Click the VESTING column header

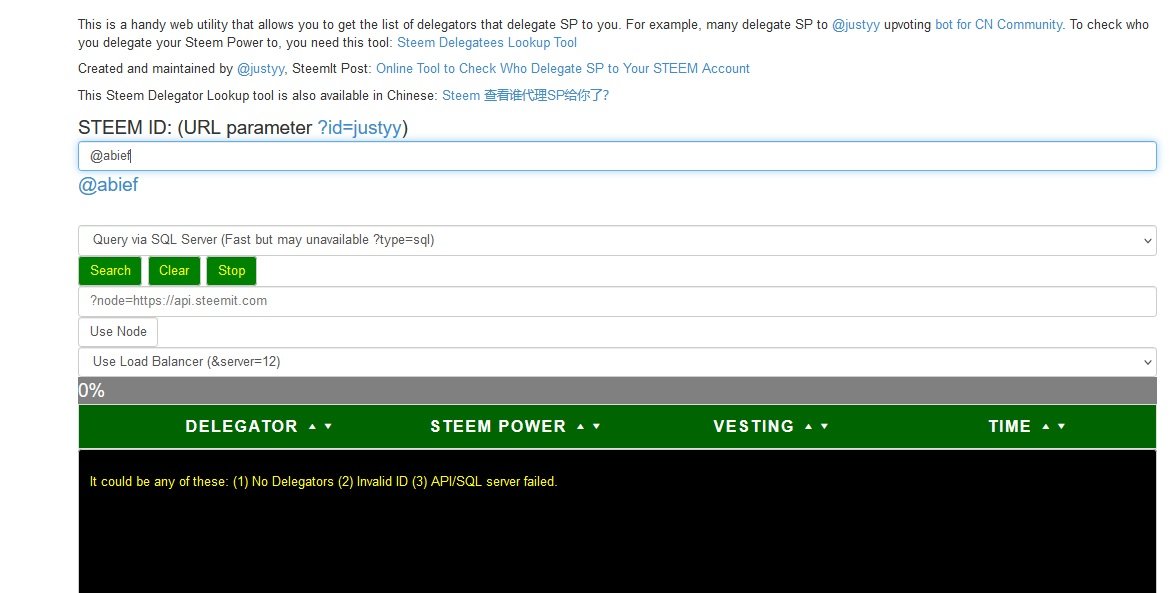tap(754, 427)
